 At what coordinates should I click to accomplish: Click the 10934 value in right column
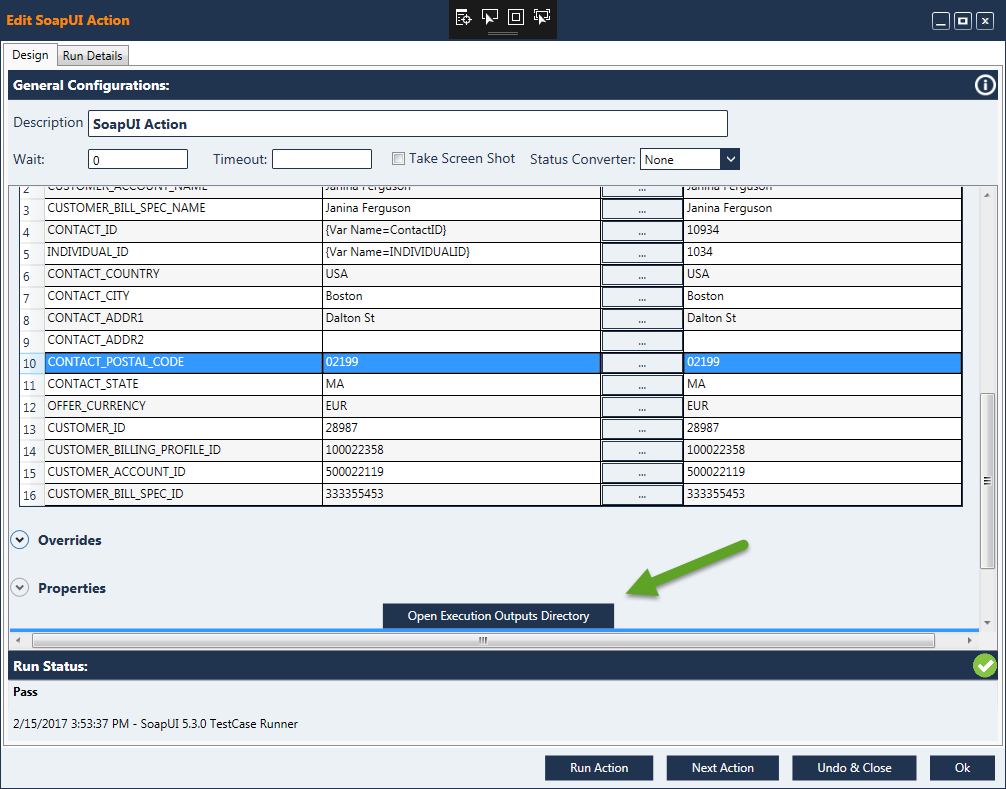[823, 230]
